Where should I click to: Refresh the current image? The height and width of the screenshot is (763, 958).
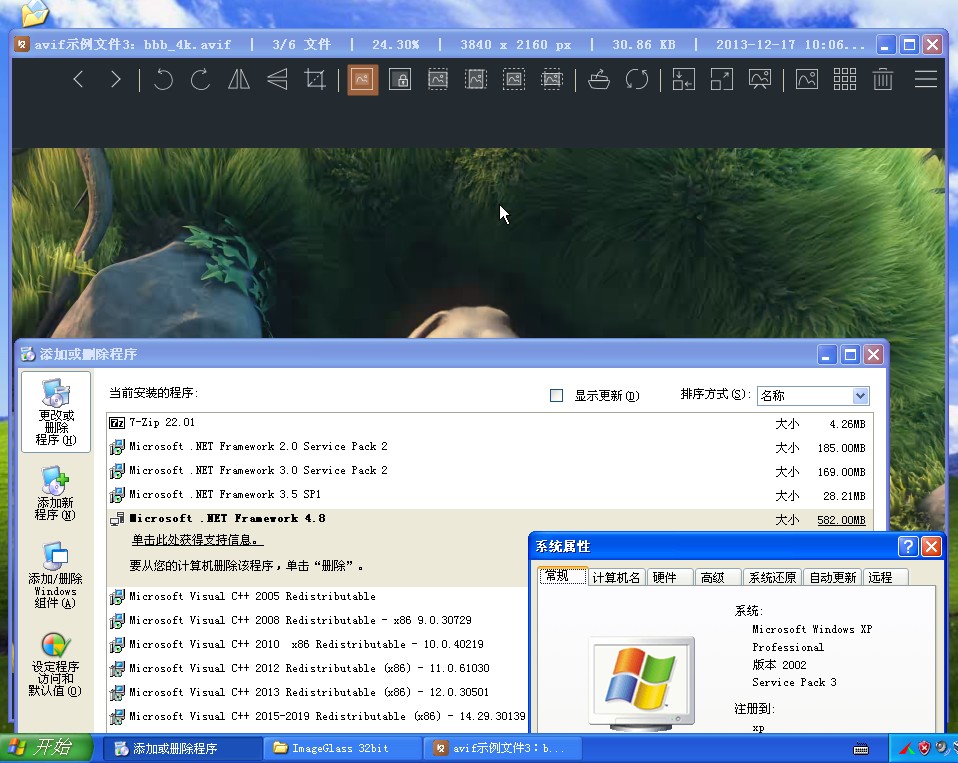pyautogui.click(x=637, y=79)
